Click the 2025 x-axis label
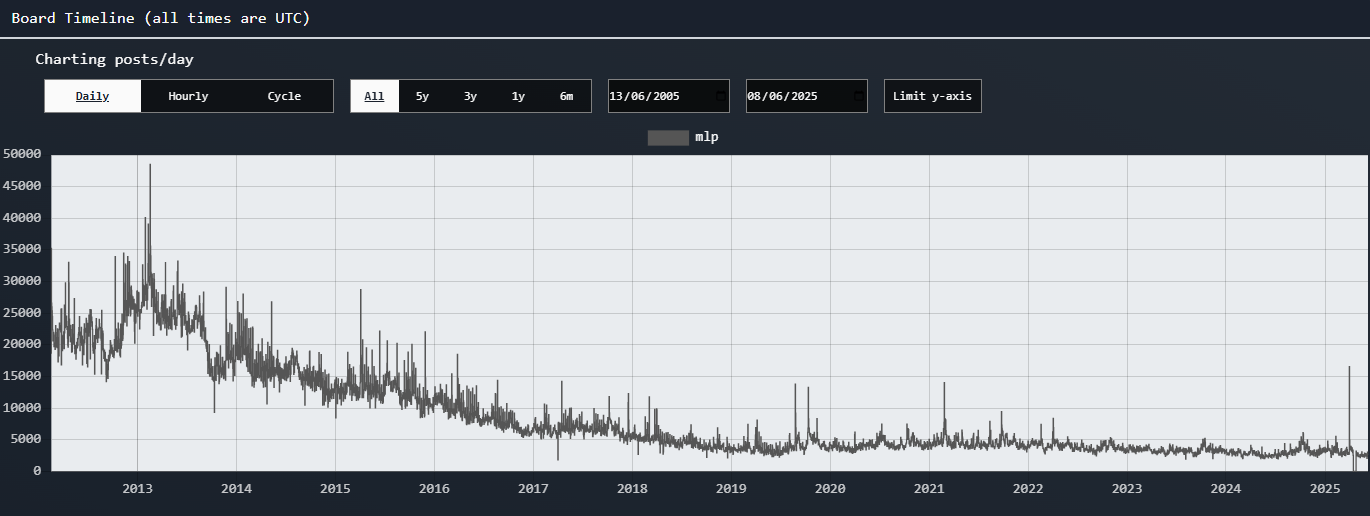The image size is (1370, 516). coord(1325,488)
